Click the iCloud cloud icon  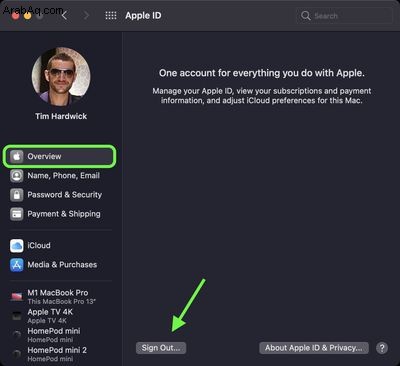[17, 246]
